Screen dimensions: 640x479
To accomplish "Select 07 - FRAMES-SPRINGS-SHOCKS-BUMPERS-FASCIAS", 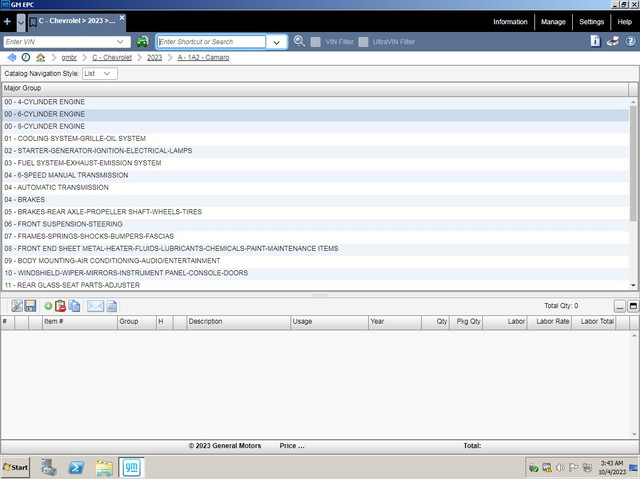I will [315, 237].
